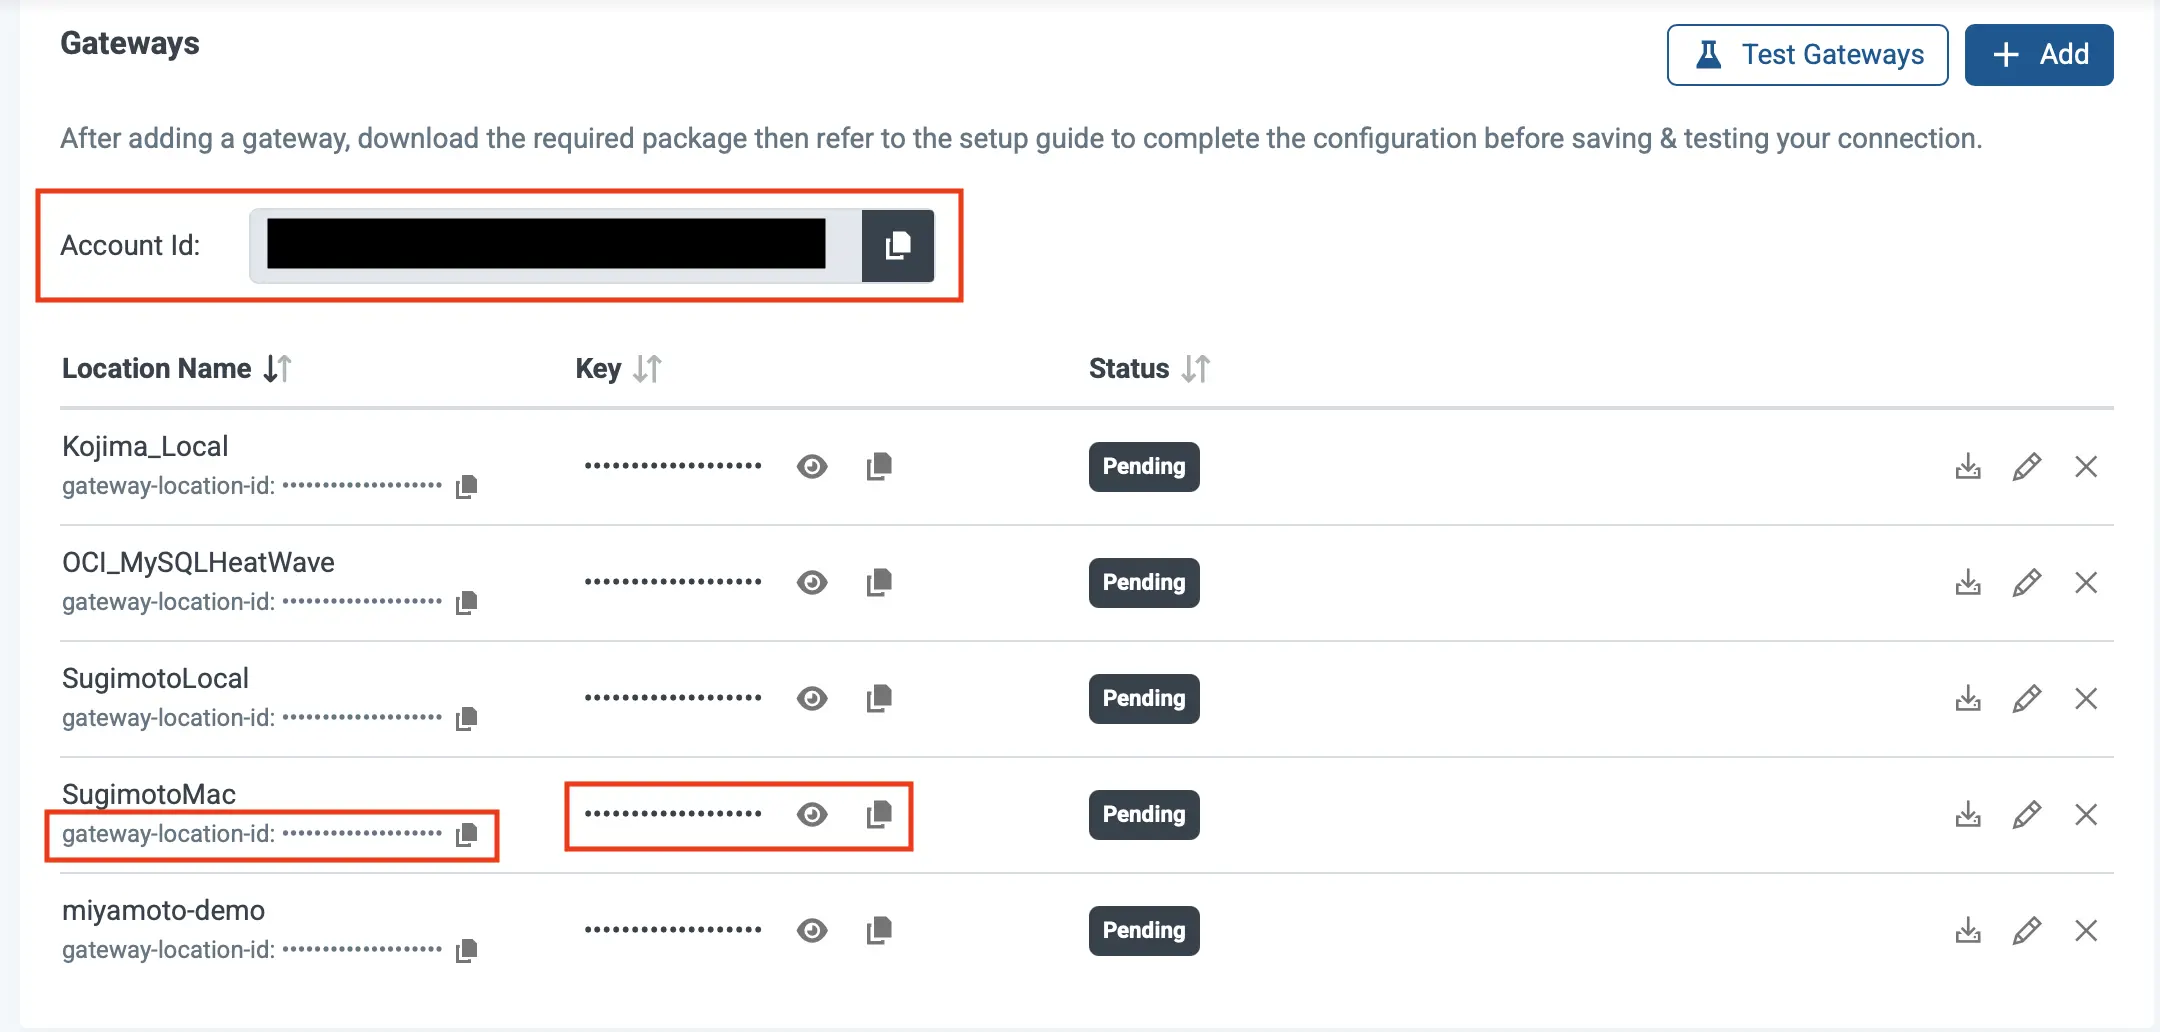
Task: Copy the SugimotoMac gateway key
Action: (x=879, y=815)
